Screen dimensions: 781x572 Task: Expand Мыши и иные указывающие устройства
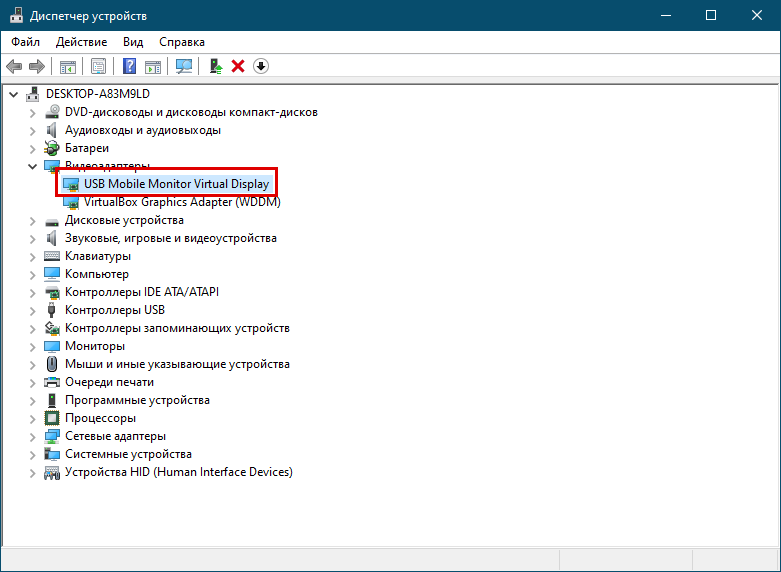point(32,364)
